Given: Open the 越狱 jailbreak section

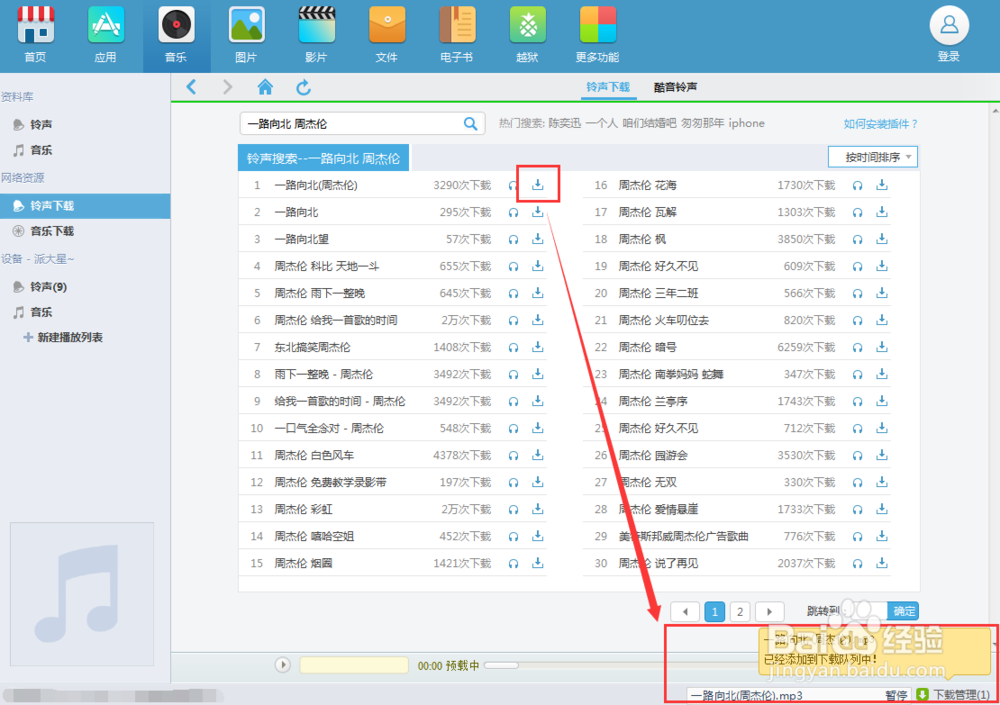Looking at the screenshot, I should [527, 35].
